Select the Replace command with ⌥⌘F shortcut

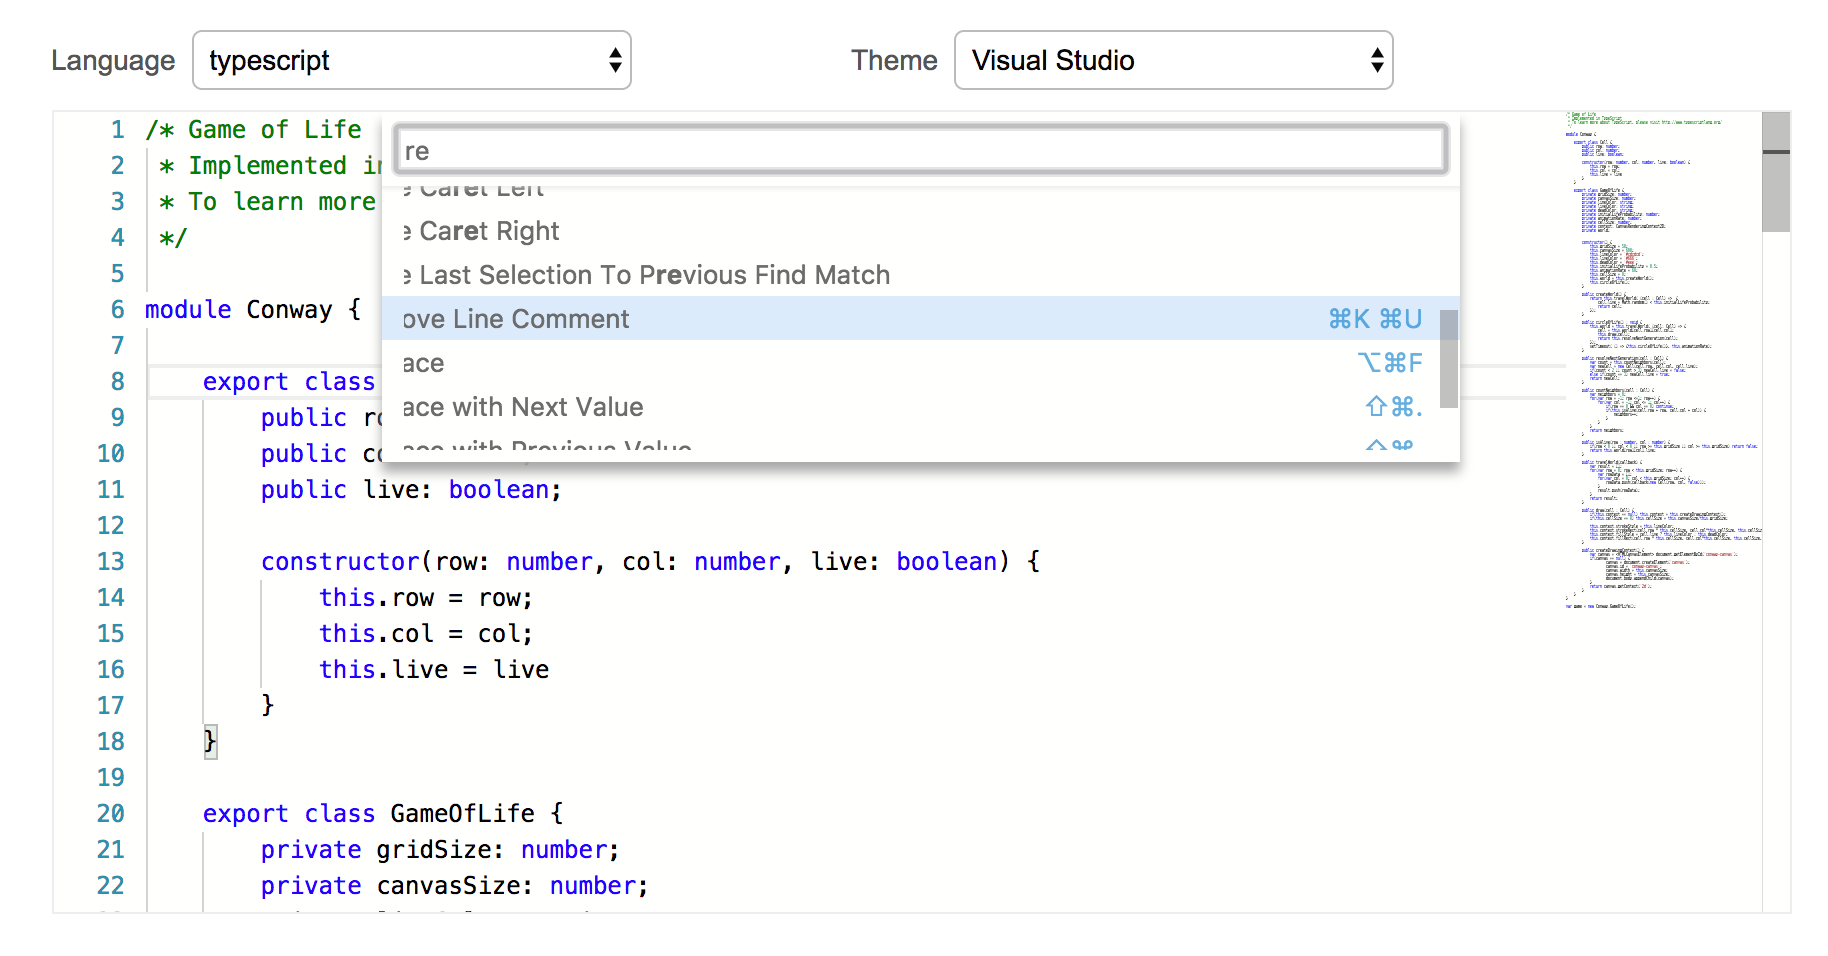[x=920, y=363]
